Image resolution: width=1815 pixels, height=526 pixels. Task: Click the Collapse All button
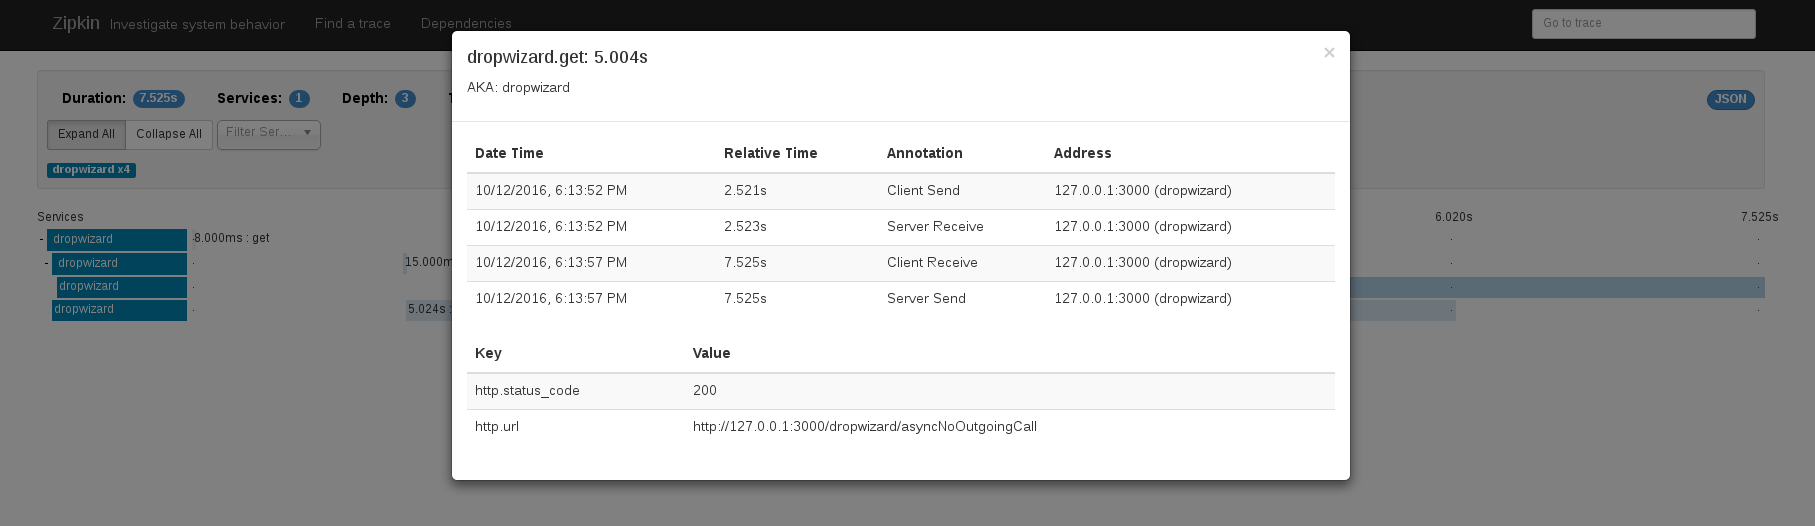[x=169, y=134]
